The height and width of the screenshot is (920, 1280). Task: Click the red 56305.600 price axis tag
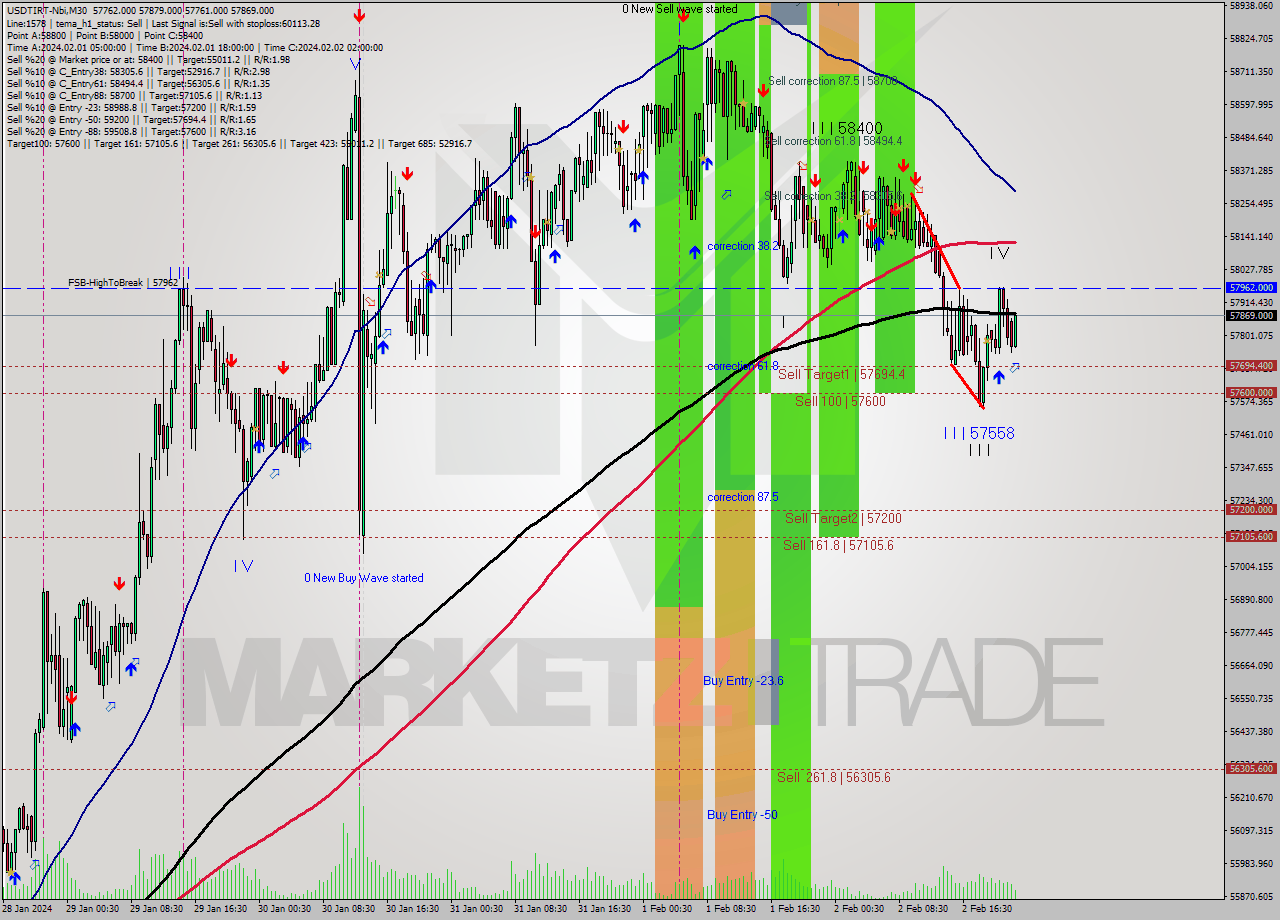[1250, 768]
